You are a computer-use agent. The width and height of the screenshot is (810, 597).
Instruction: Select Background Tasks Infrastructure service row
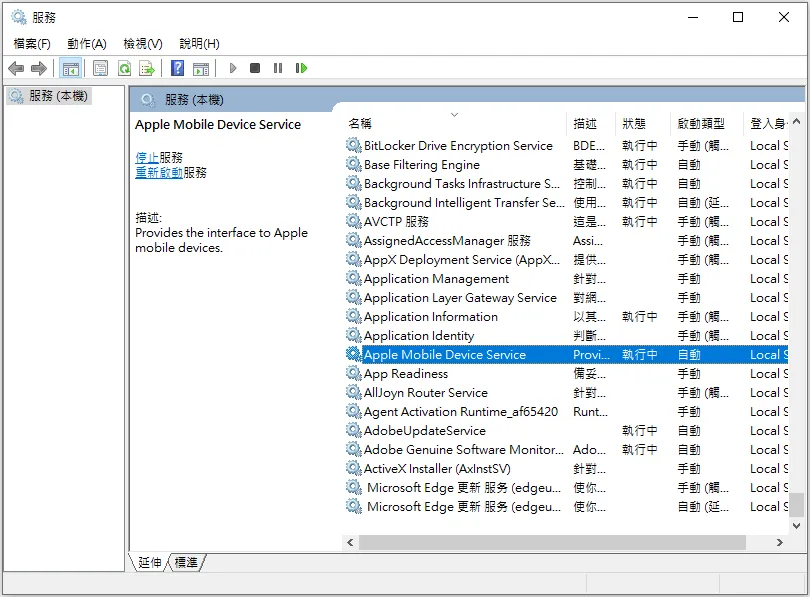(567, 184)
